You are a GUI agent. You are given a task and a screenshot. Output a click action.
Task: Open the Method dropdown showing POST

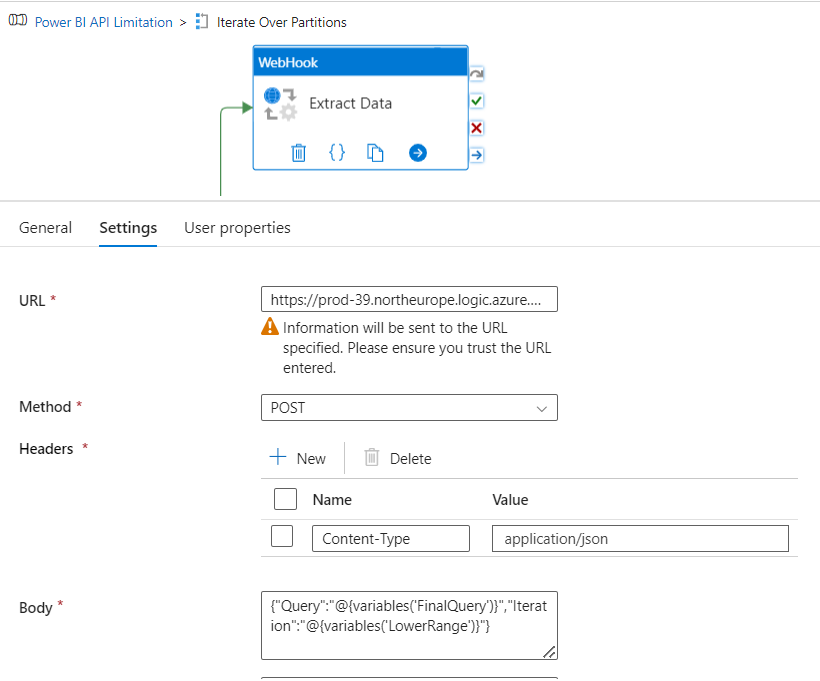(x=408, y=408)
